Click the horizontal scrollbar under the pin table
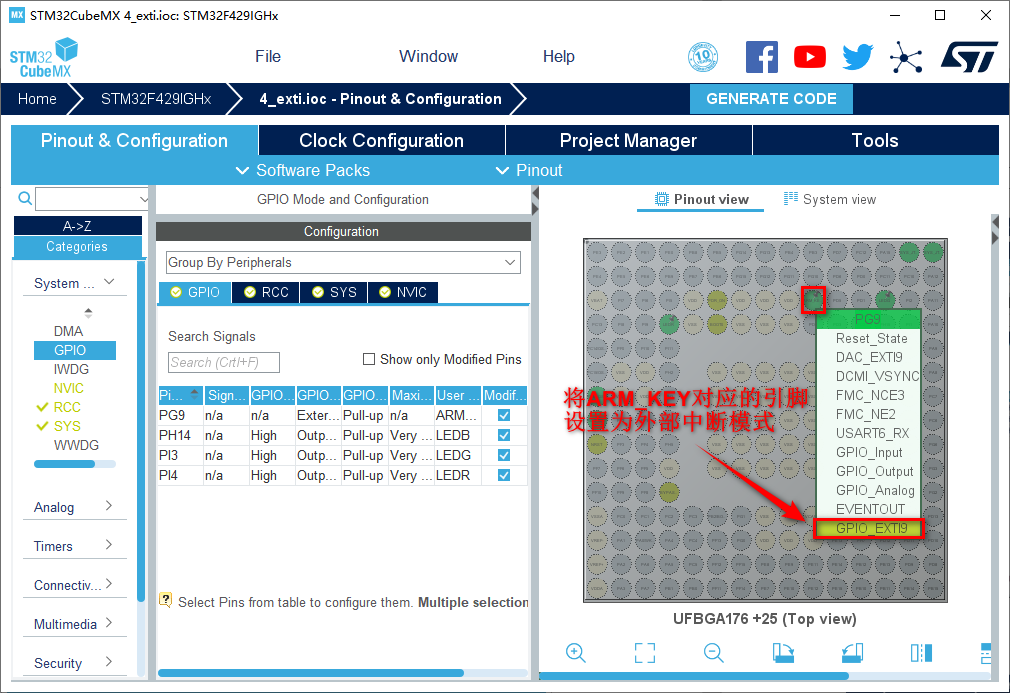 coord(310,673)
